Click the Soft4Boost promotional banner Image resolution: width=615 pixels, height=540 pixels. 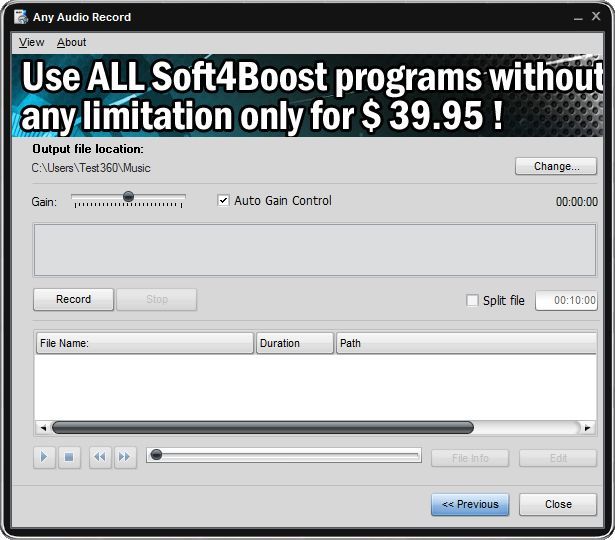coord(308,96)
